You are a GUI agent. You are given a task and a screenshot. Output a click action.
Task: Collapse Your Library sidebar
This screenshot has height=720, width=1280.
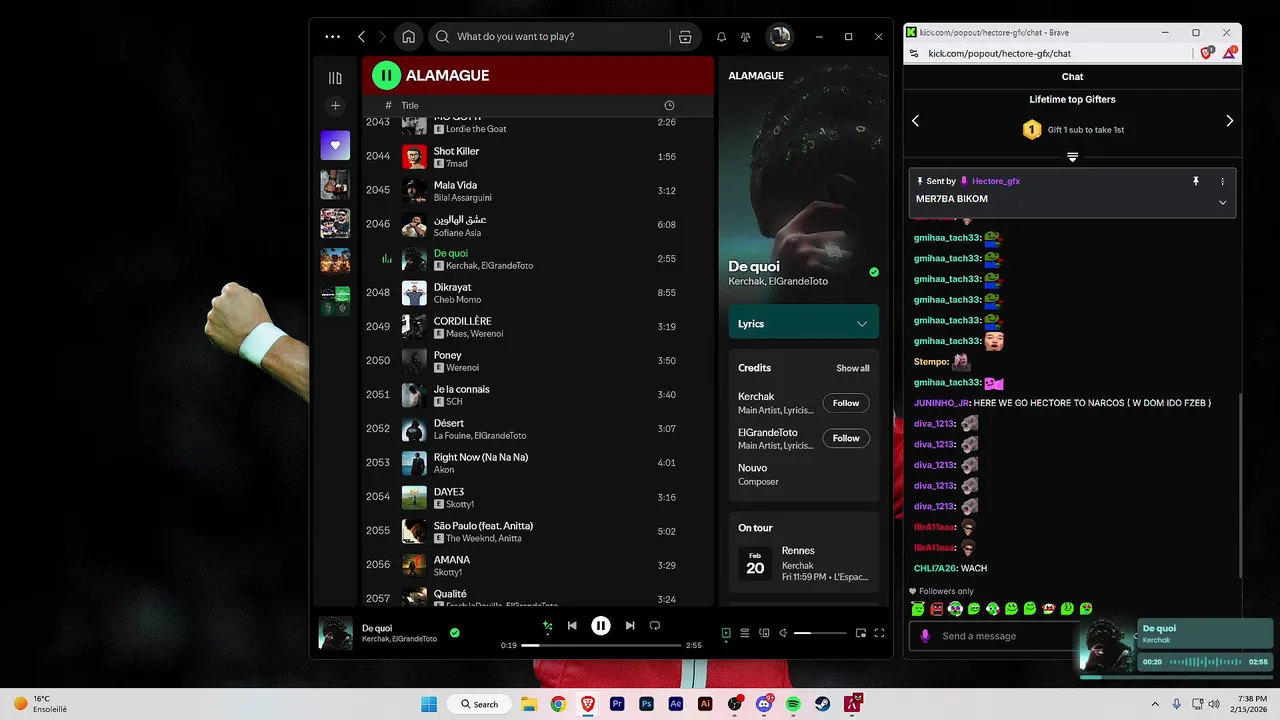click(335, 78)
